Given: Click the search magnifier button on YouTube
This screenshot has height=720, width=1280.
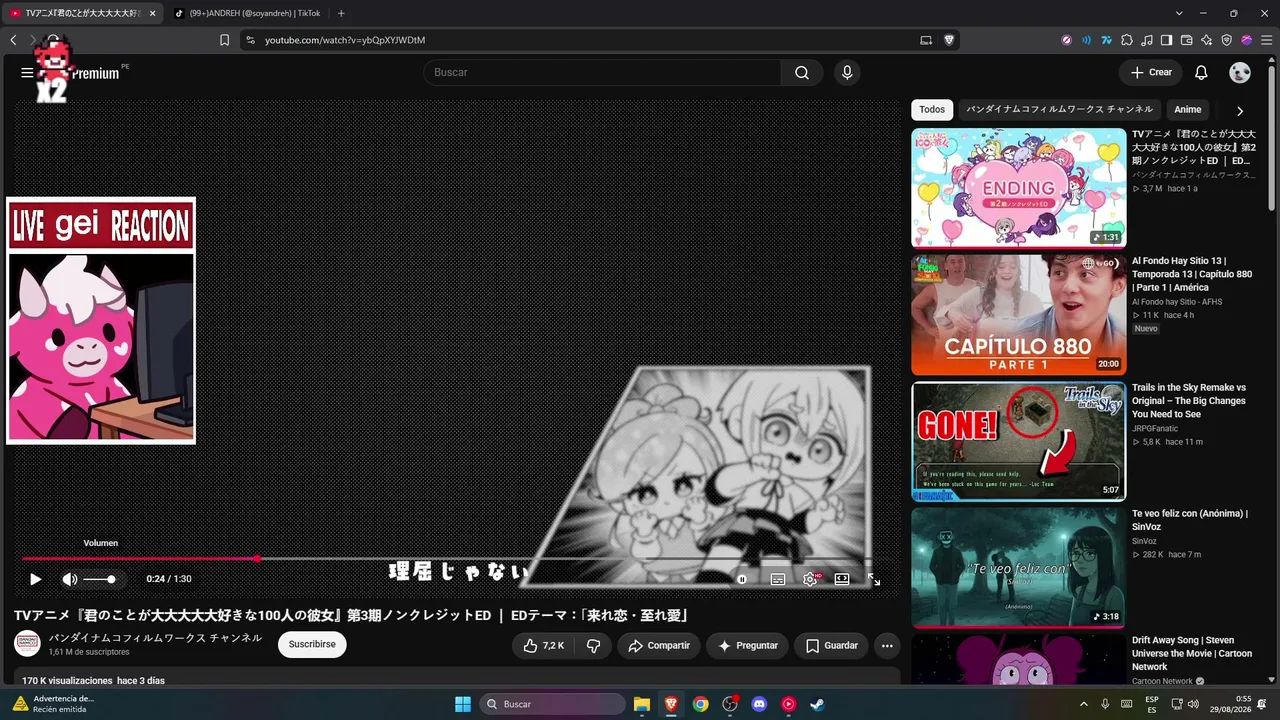Looking at the screenshot, I should coord(802,72).
